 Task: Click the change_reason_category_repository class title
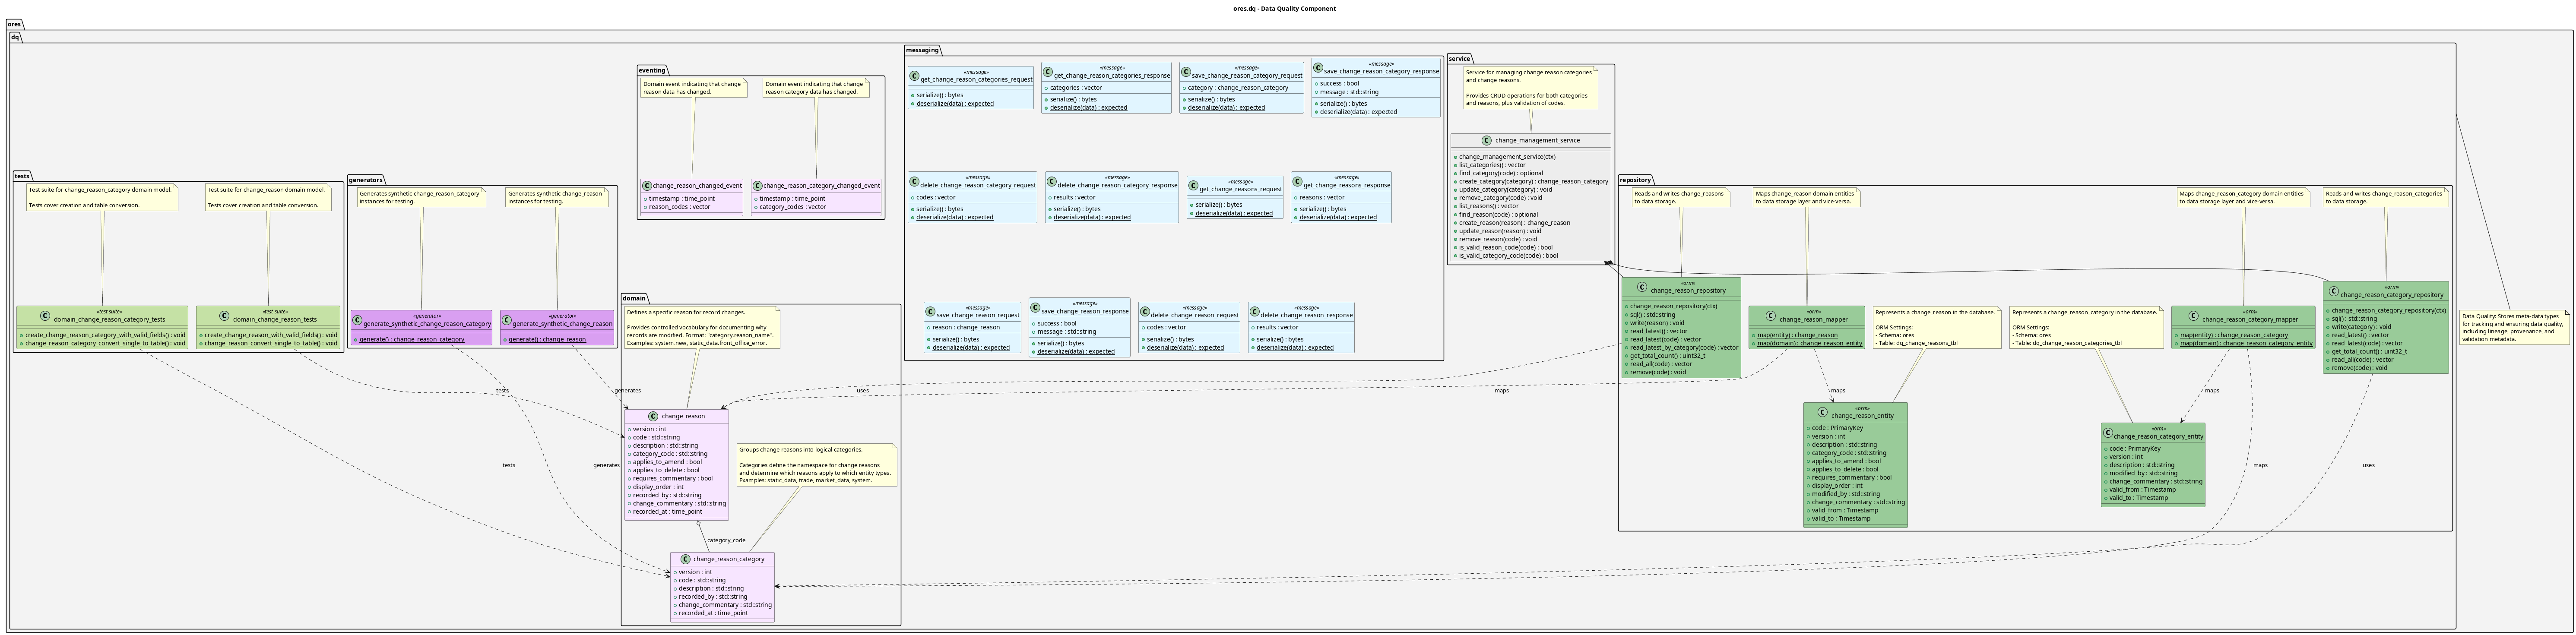point(2391,295)
